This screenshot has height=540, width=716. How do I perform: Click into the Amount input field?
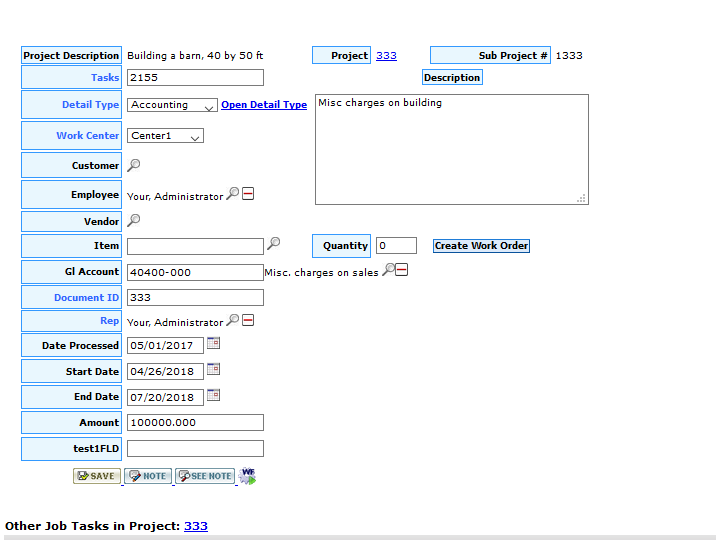pos(195,423)
